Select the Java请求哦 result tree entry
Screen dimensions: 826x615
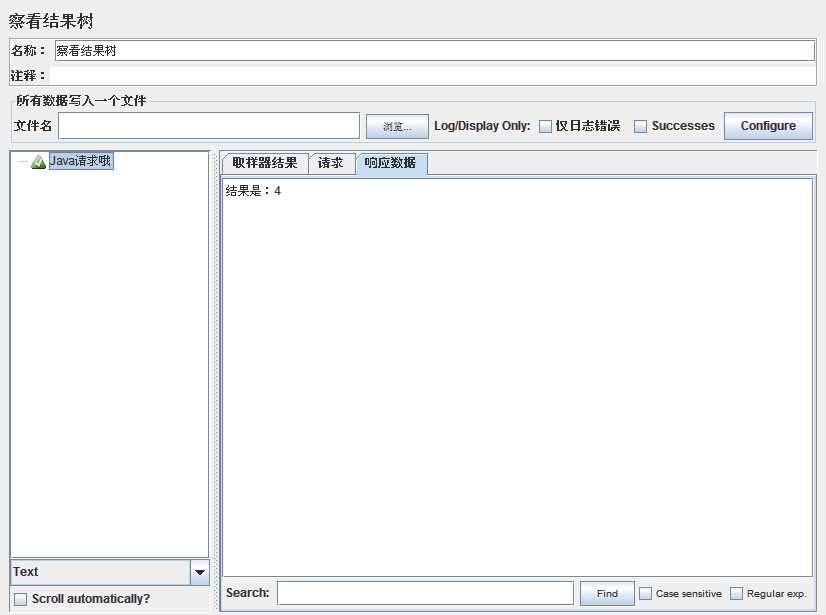tap(81, 161)
